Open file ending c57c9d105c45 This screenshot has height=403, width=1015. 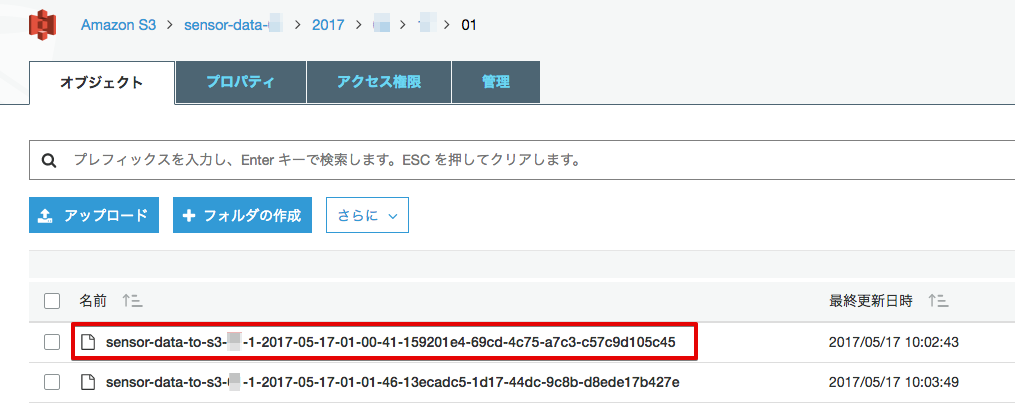tap(390, 342)
